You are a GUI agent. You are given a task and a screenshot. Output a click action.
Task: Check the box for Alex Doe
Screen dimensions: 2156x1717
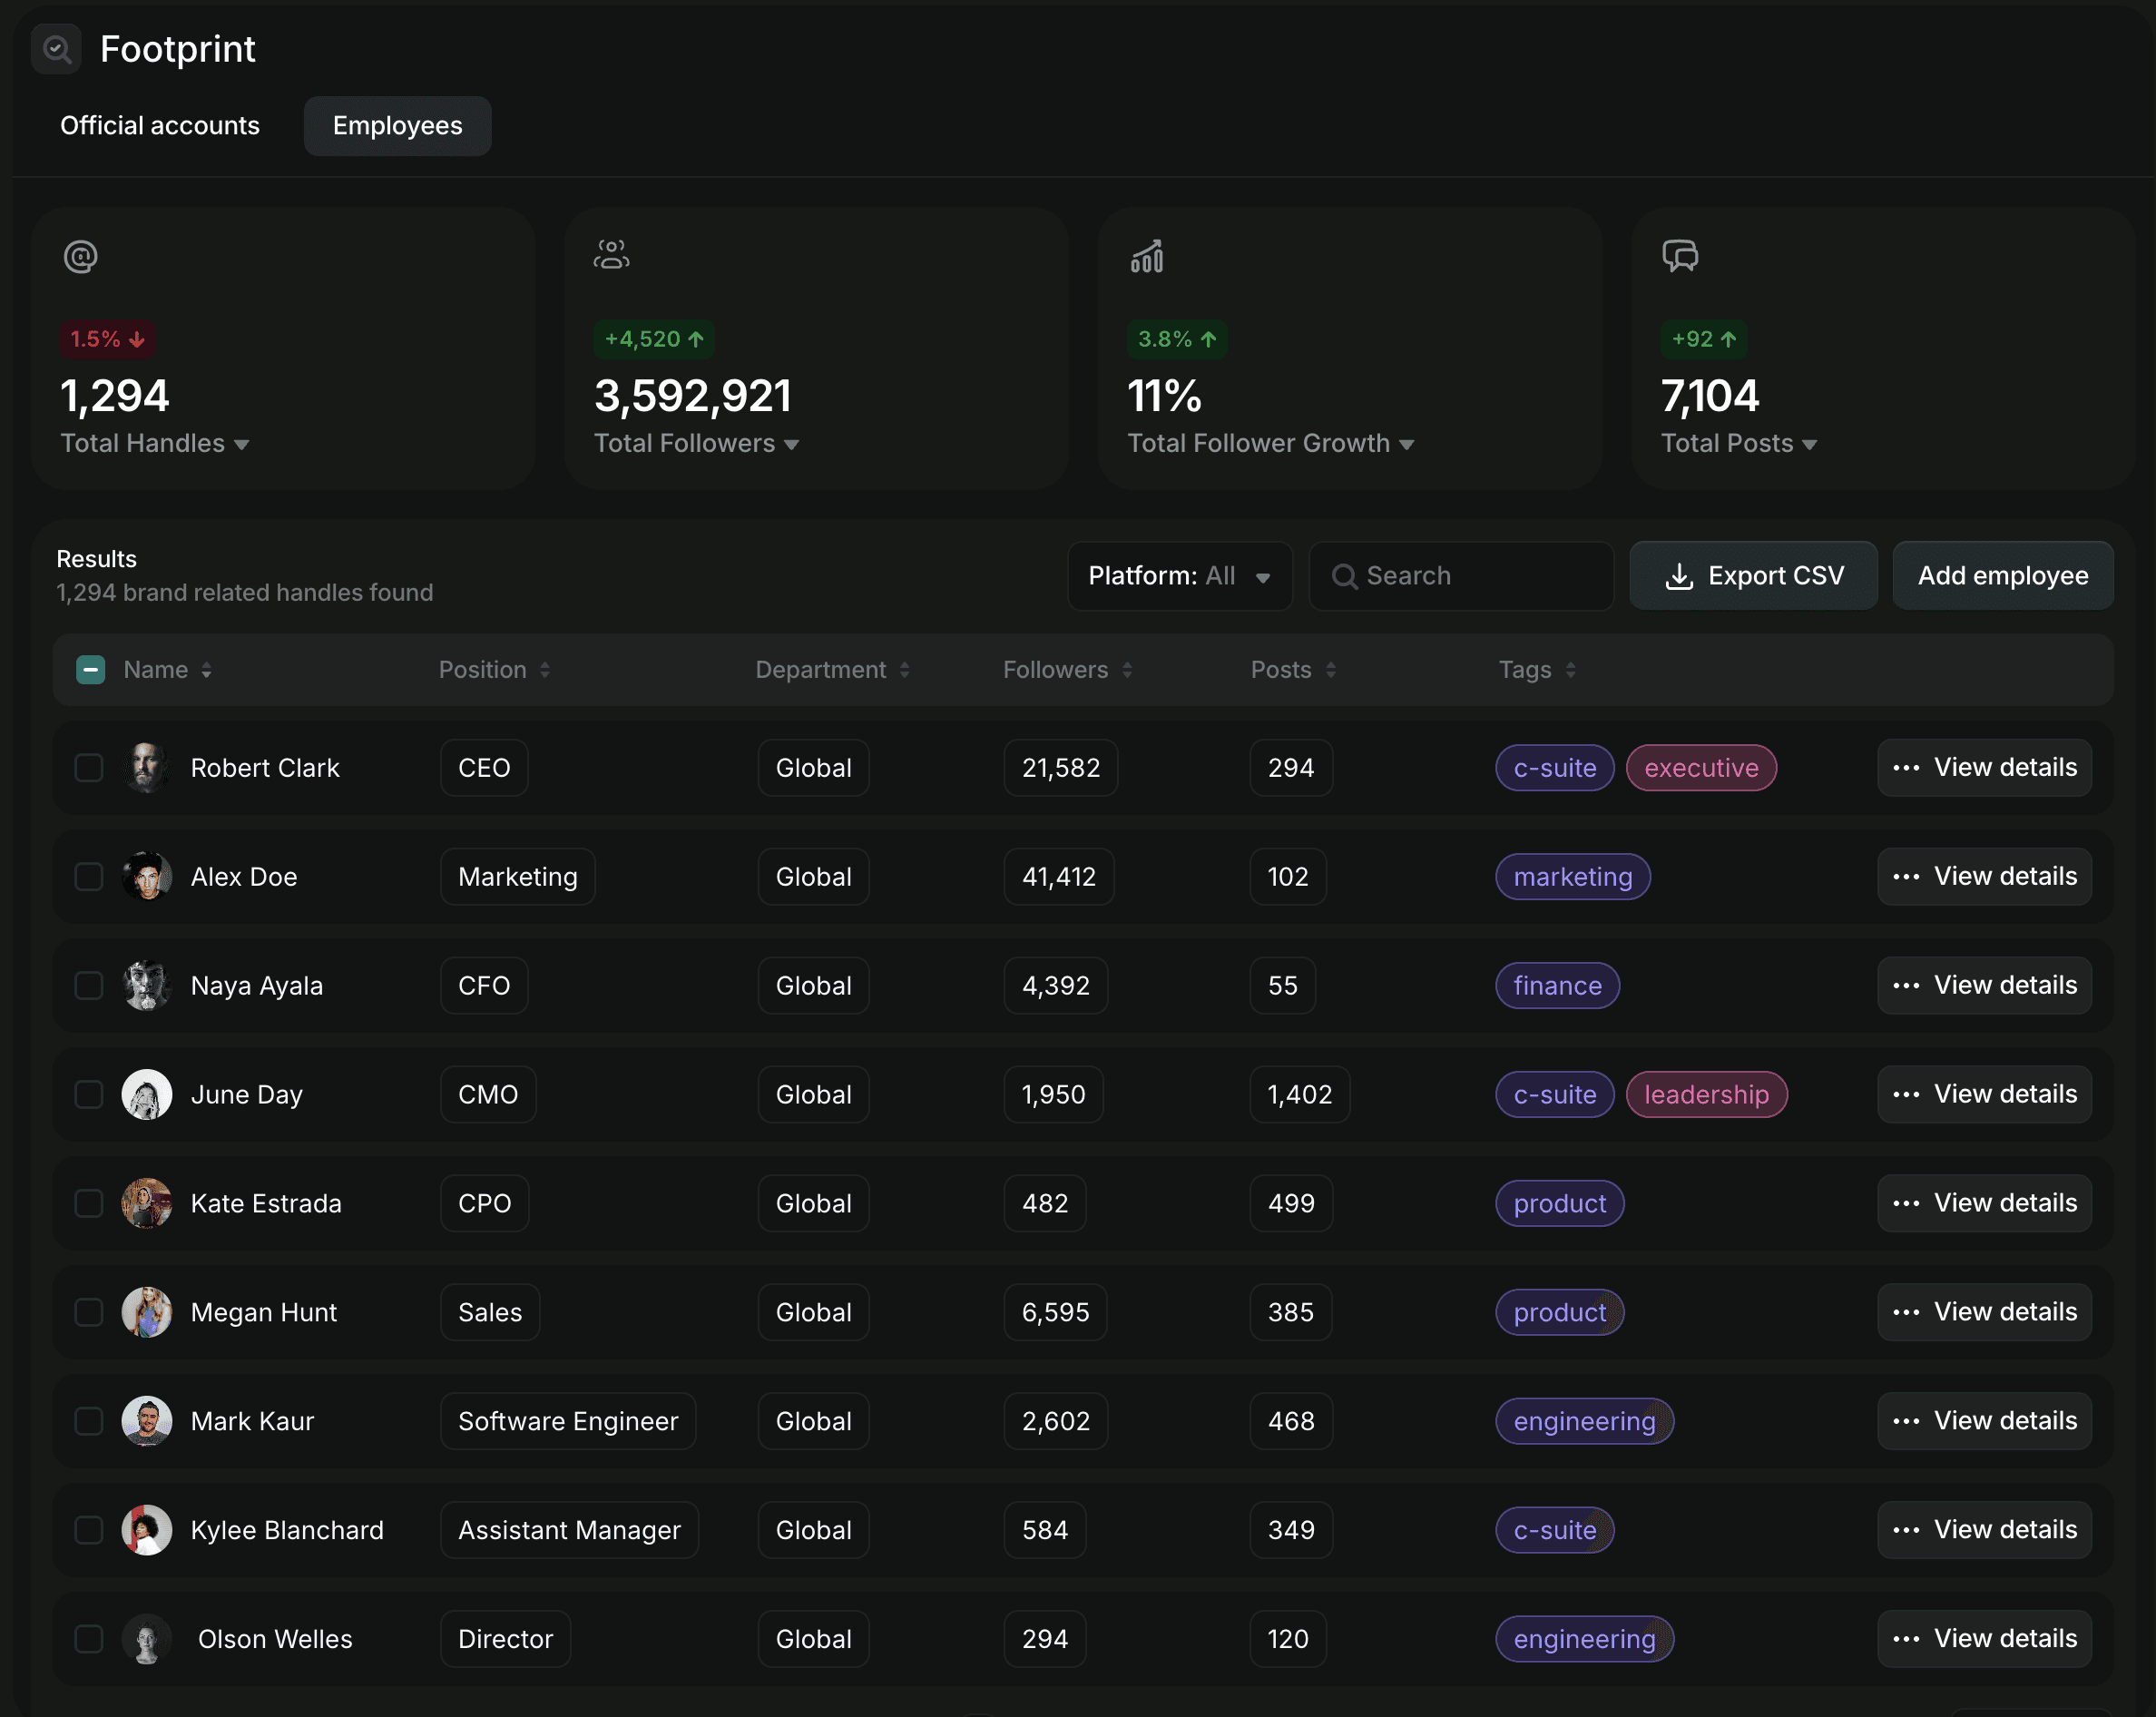(x=89, y=877)
